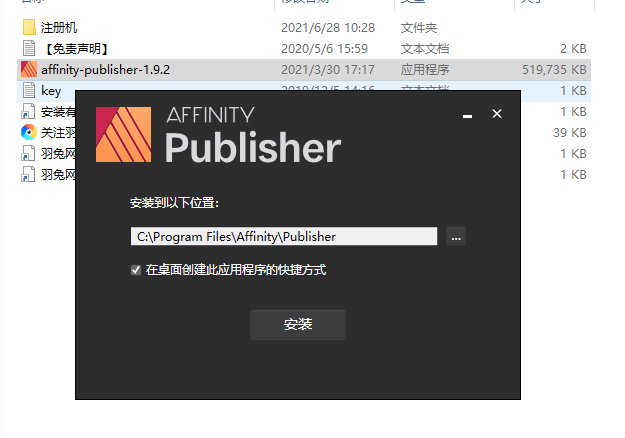
Task: Click the 2021/3/30 17:17 date cell
Action: tap(328, 70)
